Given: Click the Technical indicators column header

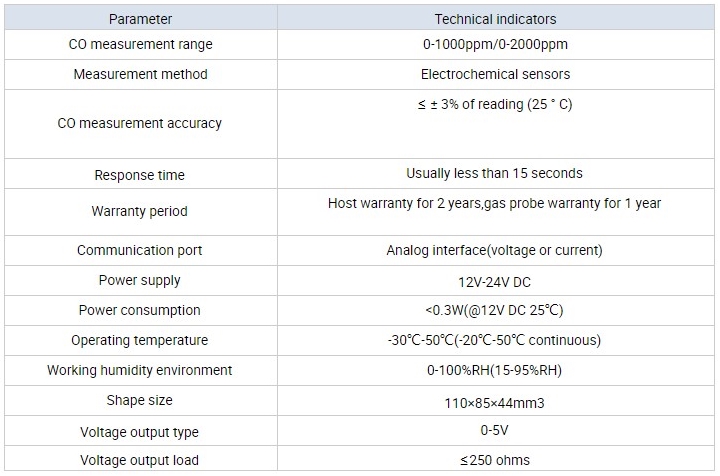Looking at the screenshot, I should coord(495,19).
